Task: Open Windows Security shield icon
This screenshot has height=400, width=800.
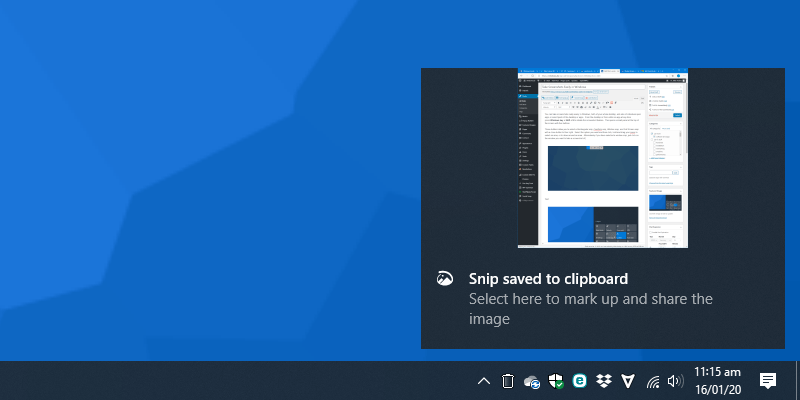Action: (556, 381)
